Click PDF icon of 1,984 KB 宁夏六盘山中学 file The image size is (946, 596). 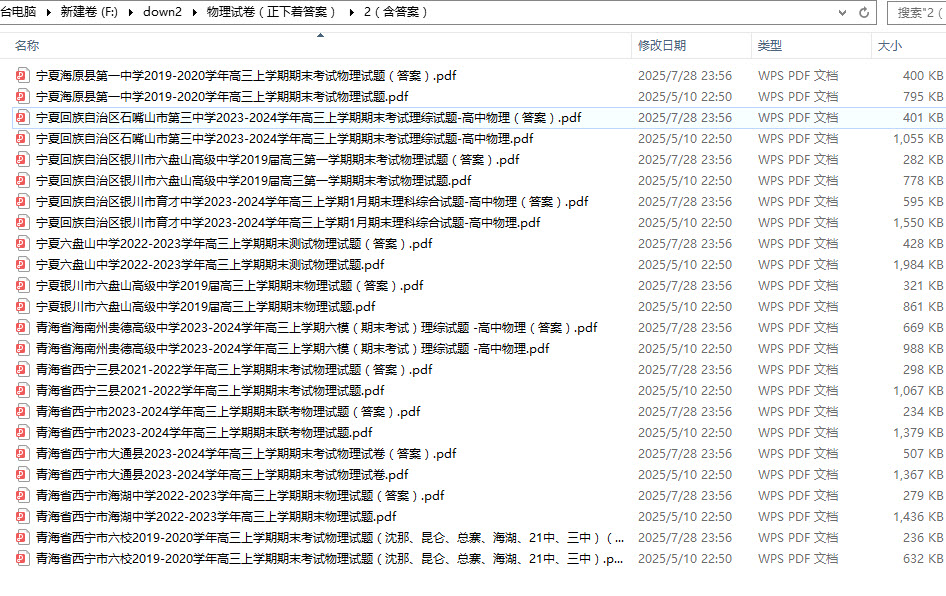23,265
